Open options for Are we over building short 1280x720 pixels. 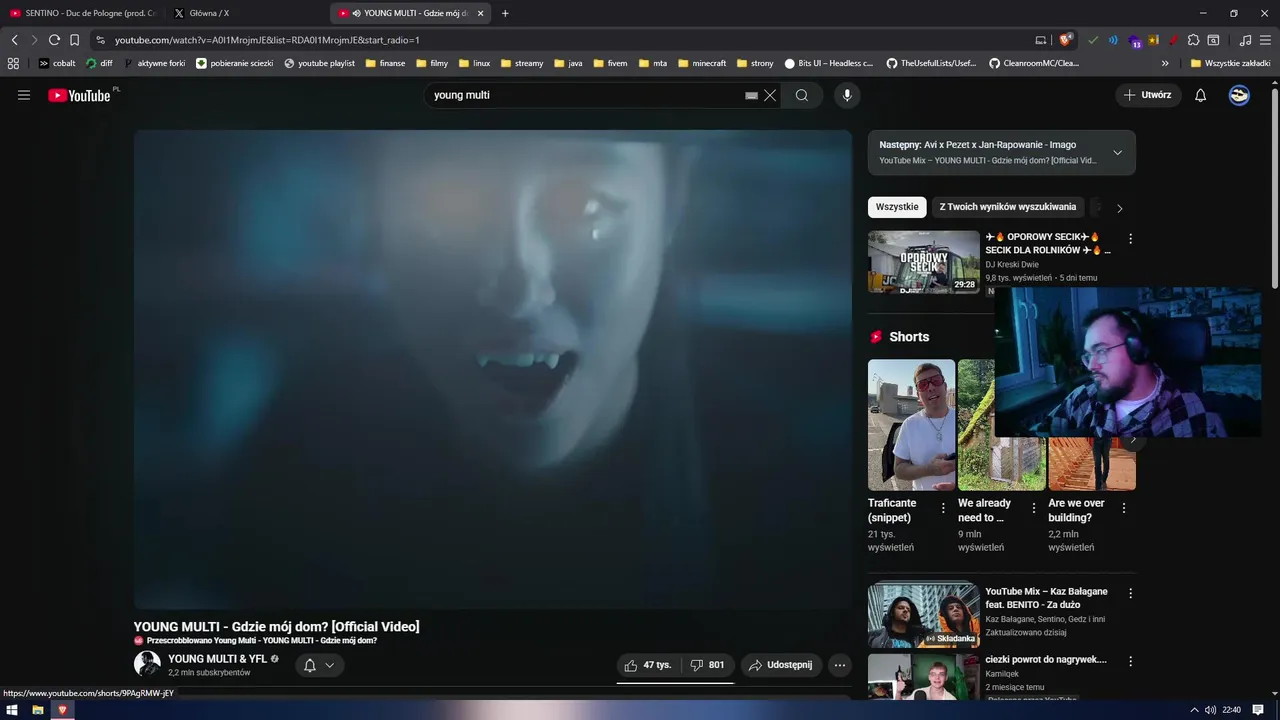coord(1124,508)
